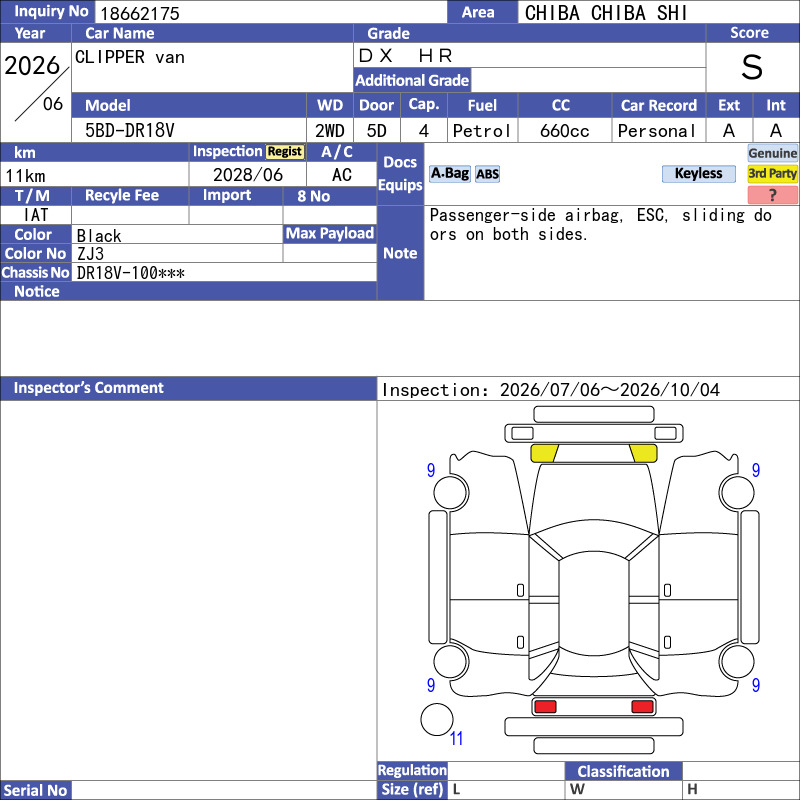This screenshot has height=800, width=800.
Task: Click the yellow Regist tag
Action: (285, 152)
